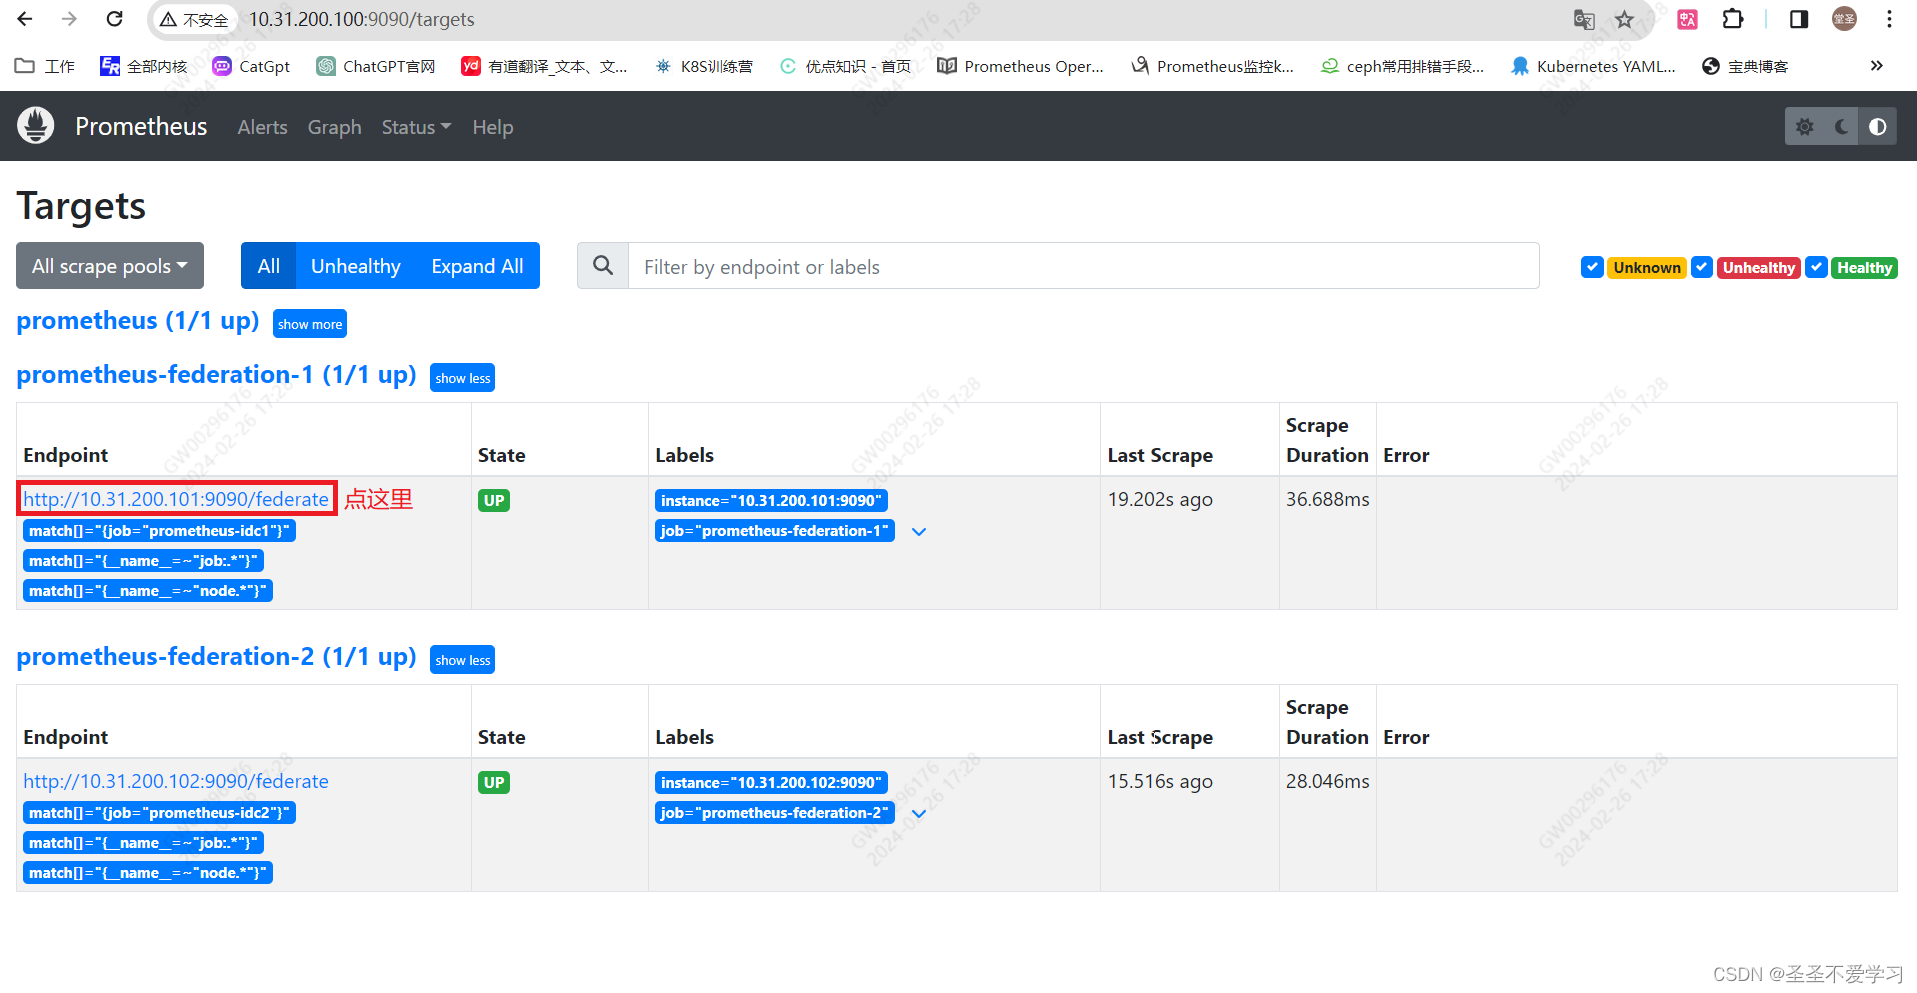Click the job="prometheus-federation-1" label badge

tap(775, 531)
